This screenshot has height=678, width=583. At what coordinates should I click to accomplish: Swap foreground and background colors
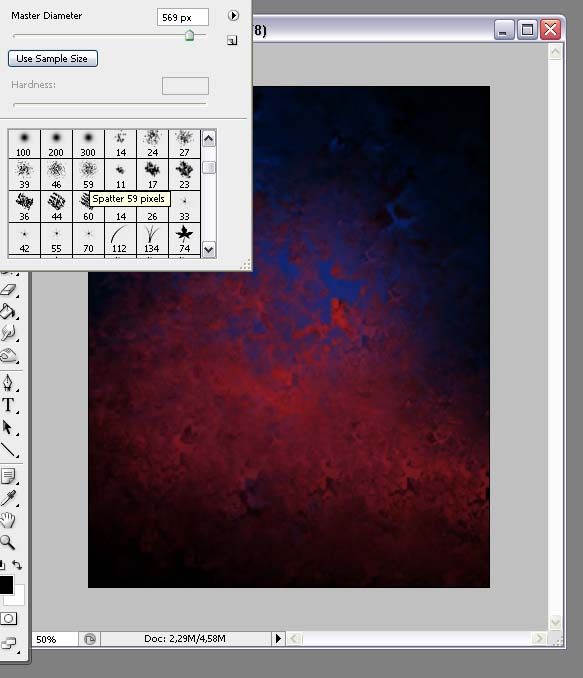17,565
